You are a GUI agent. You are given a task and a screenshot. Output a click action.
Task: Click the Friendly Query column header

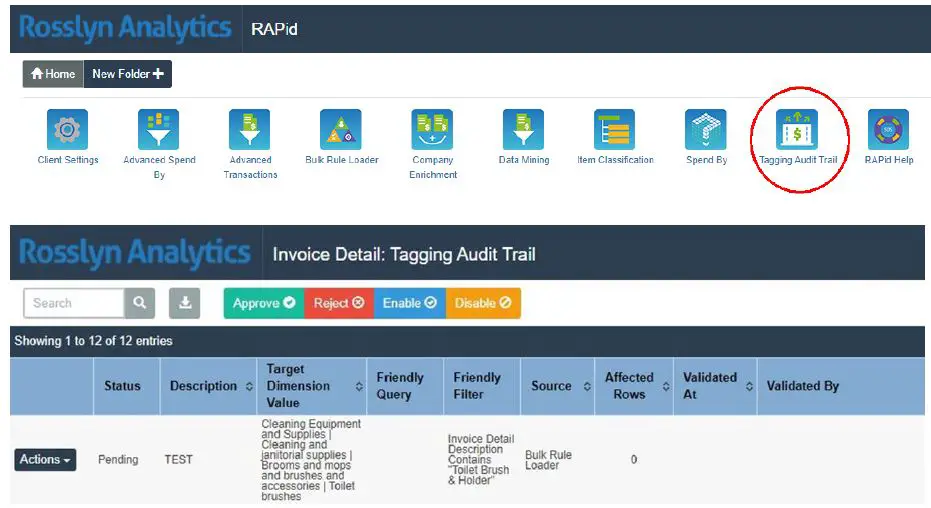(x=406, y=386)
